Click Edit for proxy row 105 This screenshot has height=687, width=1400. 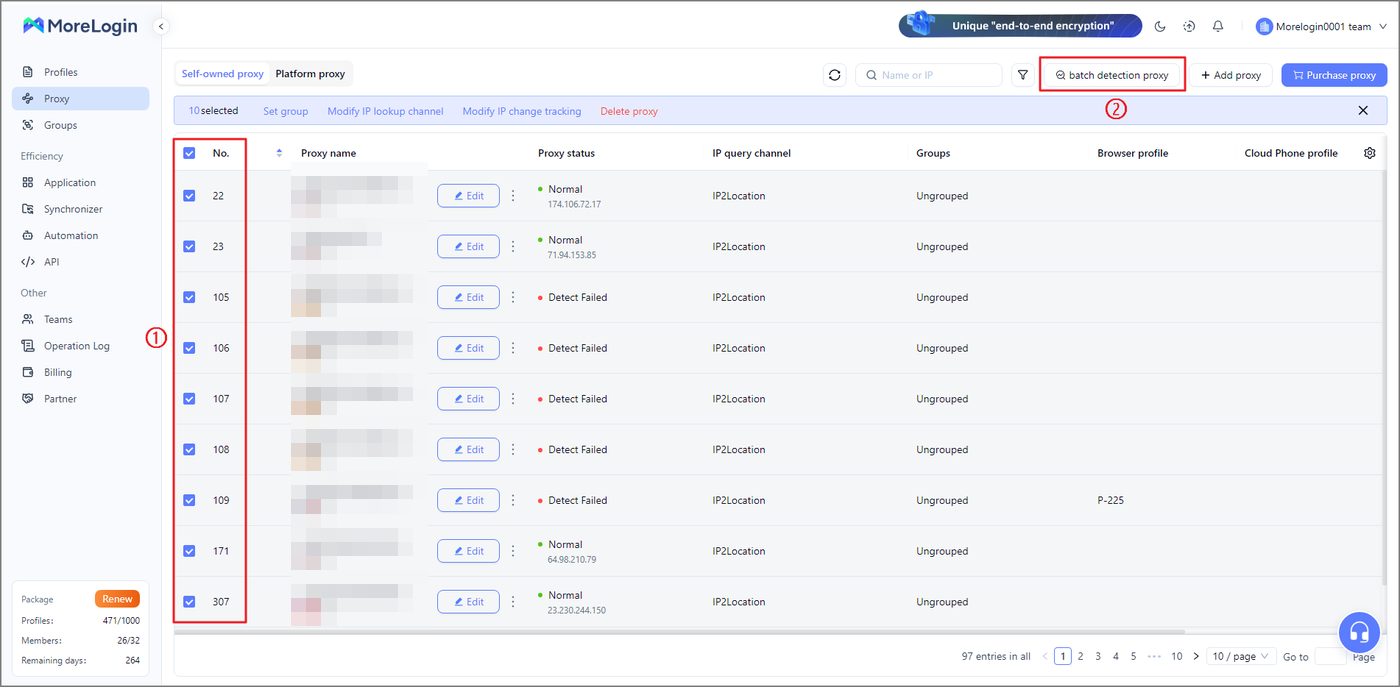point(468,297)
